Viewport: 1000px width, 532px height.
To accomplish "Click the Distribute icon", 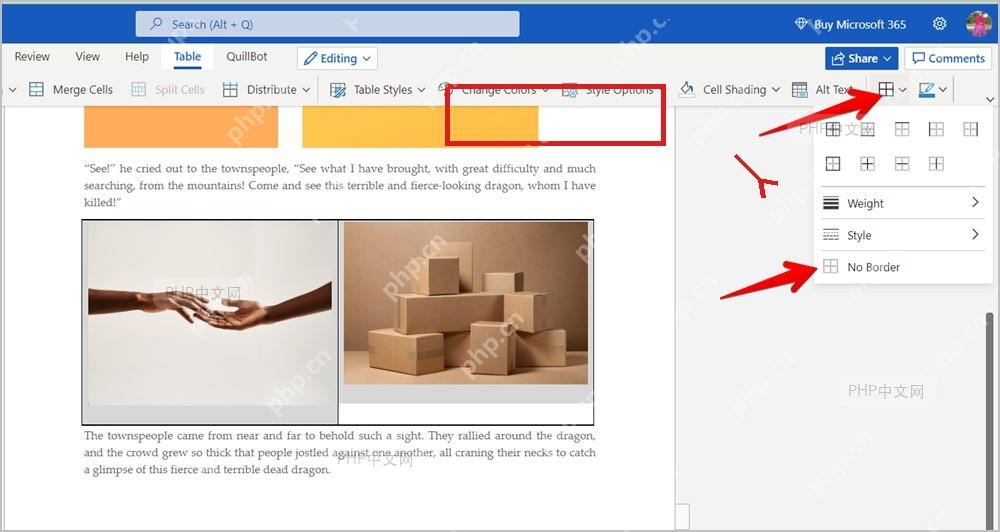I will [x=230, y=89].
